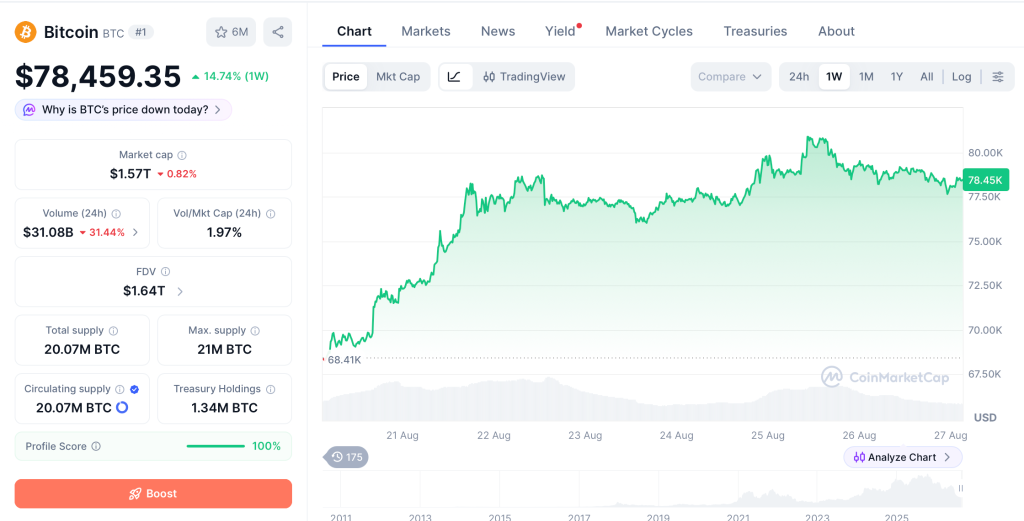This screenshot has width=1024, height=521.
Task: Expand the FDV details chevron
Action: tap(180, 291)
